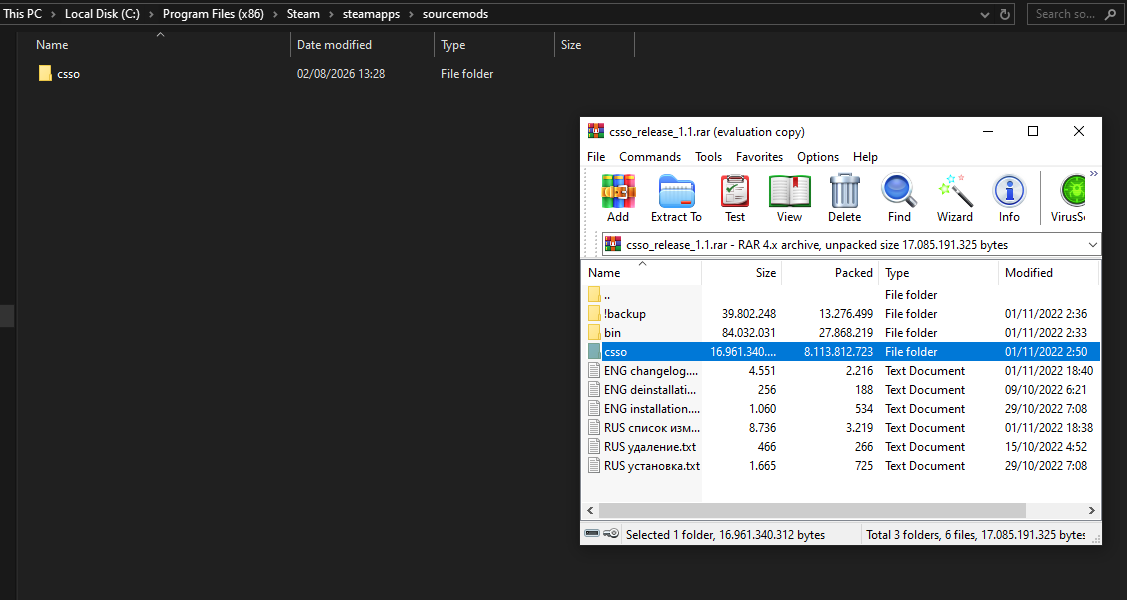Open the Commands menu
Image resolution: width=1127 pixels, height=600 pixels.
[650, 157]
